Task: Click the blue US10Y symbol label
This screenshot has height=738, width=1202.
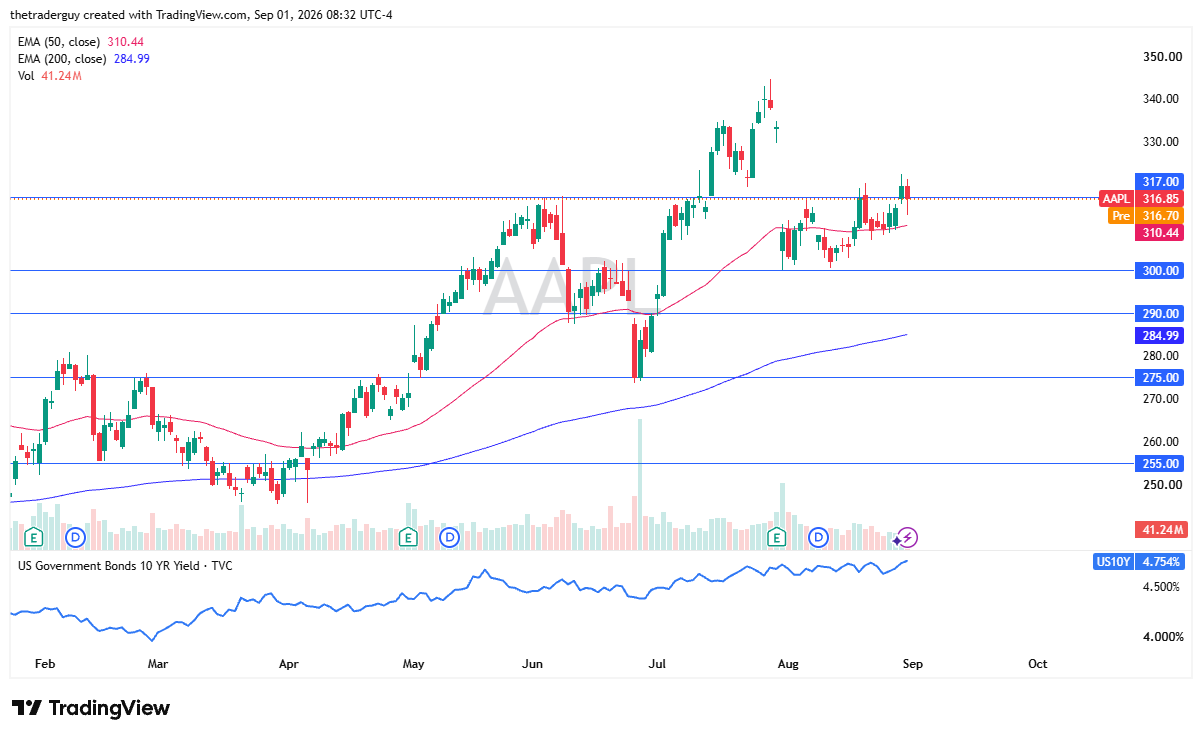Action: [1113, 562]
